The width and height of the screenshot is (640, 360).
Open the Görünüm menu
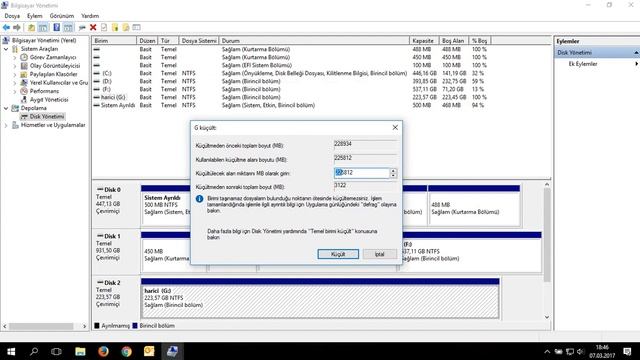[x=62, y=16]
